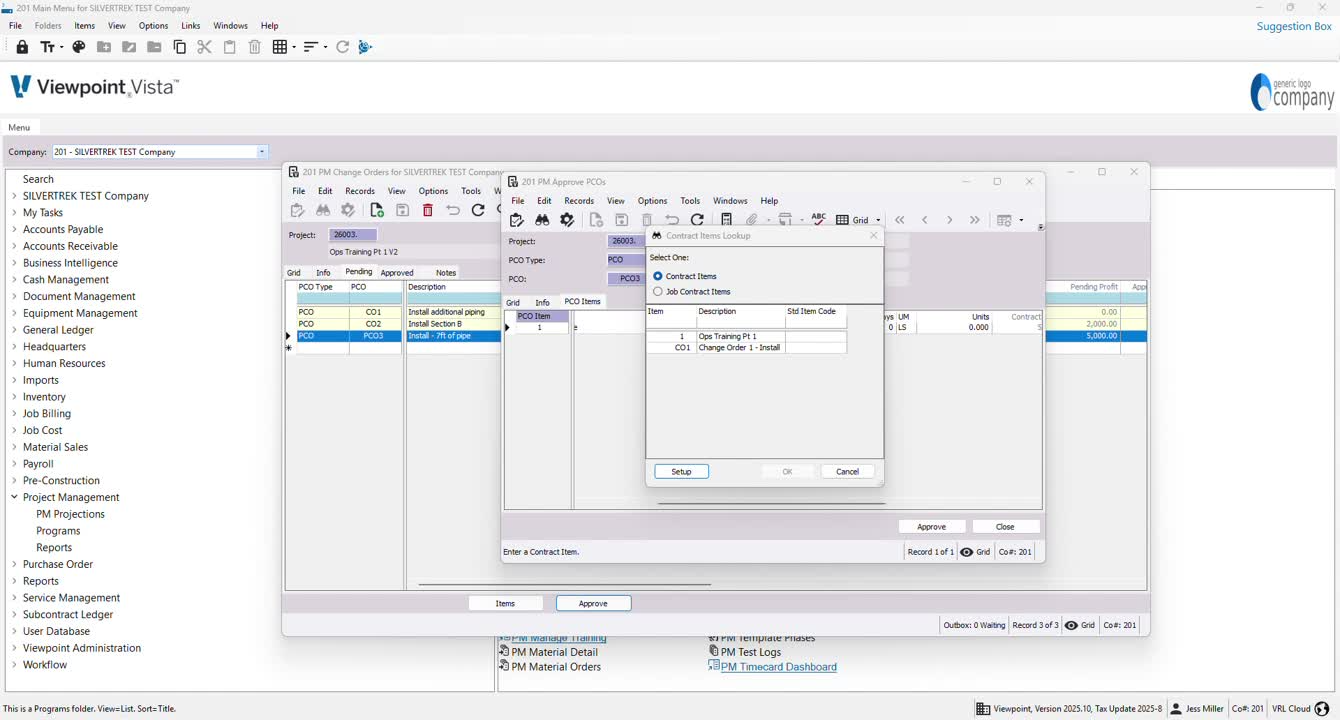The width and height of the screenshot is (1340, 720).
Task: Expand Payroll tree node
Action: (x=14, y=464)
